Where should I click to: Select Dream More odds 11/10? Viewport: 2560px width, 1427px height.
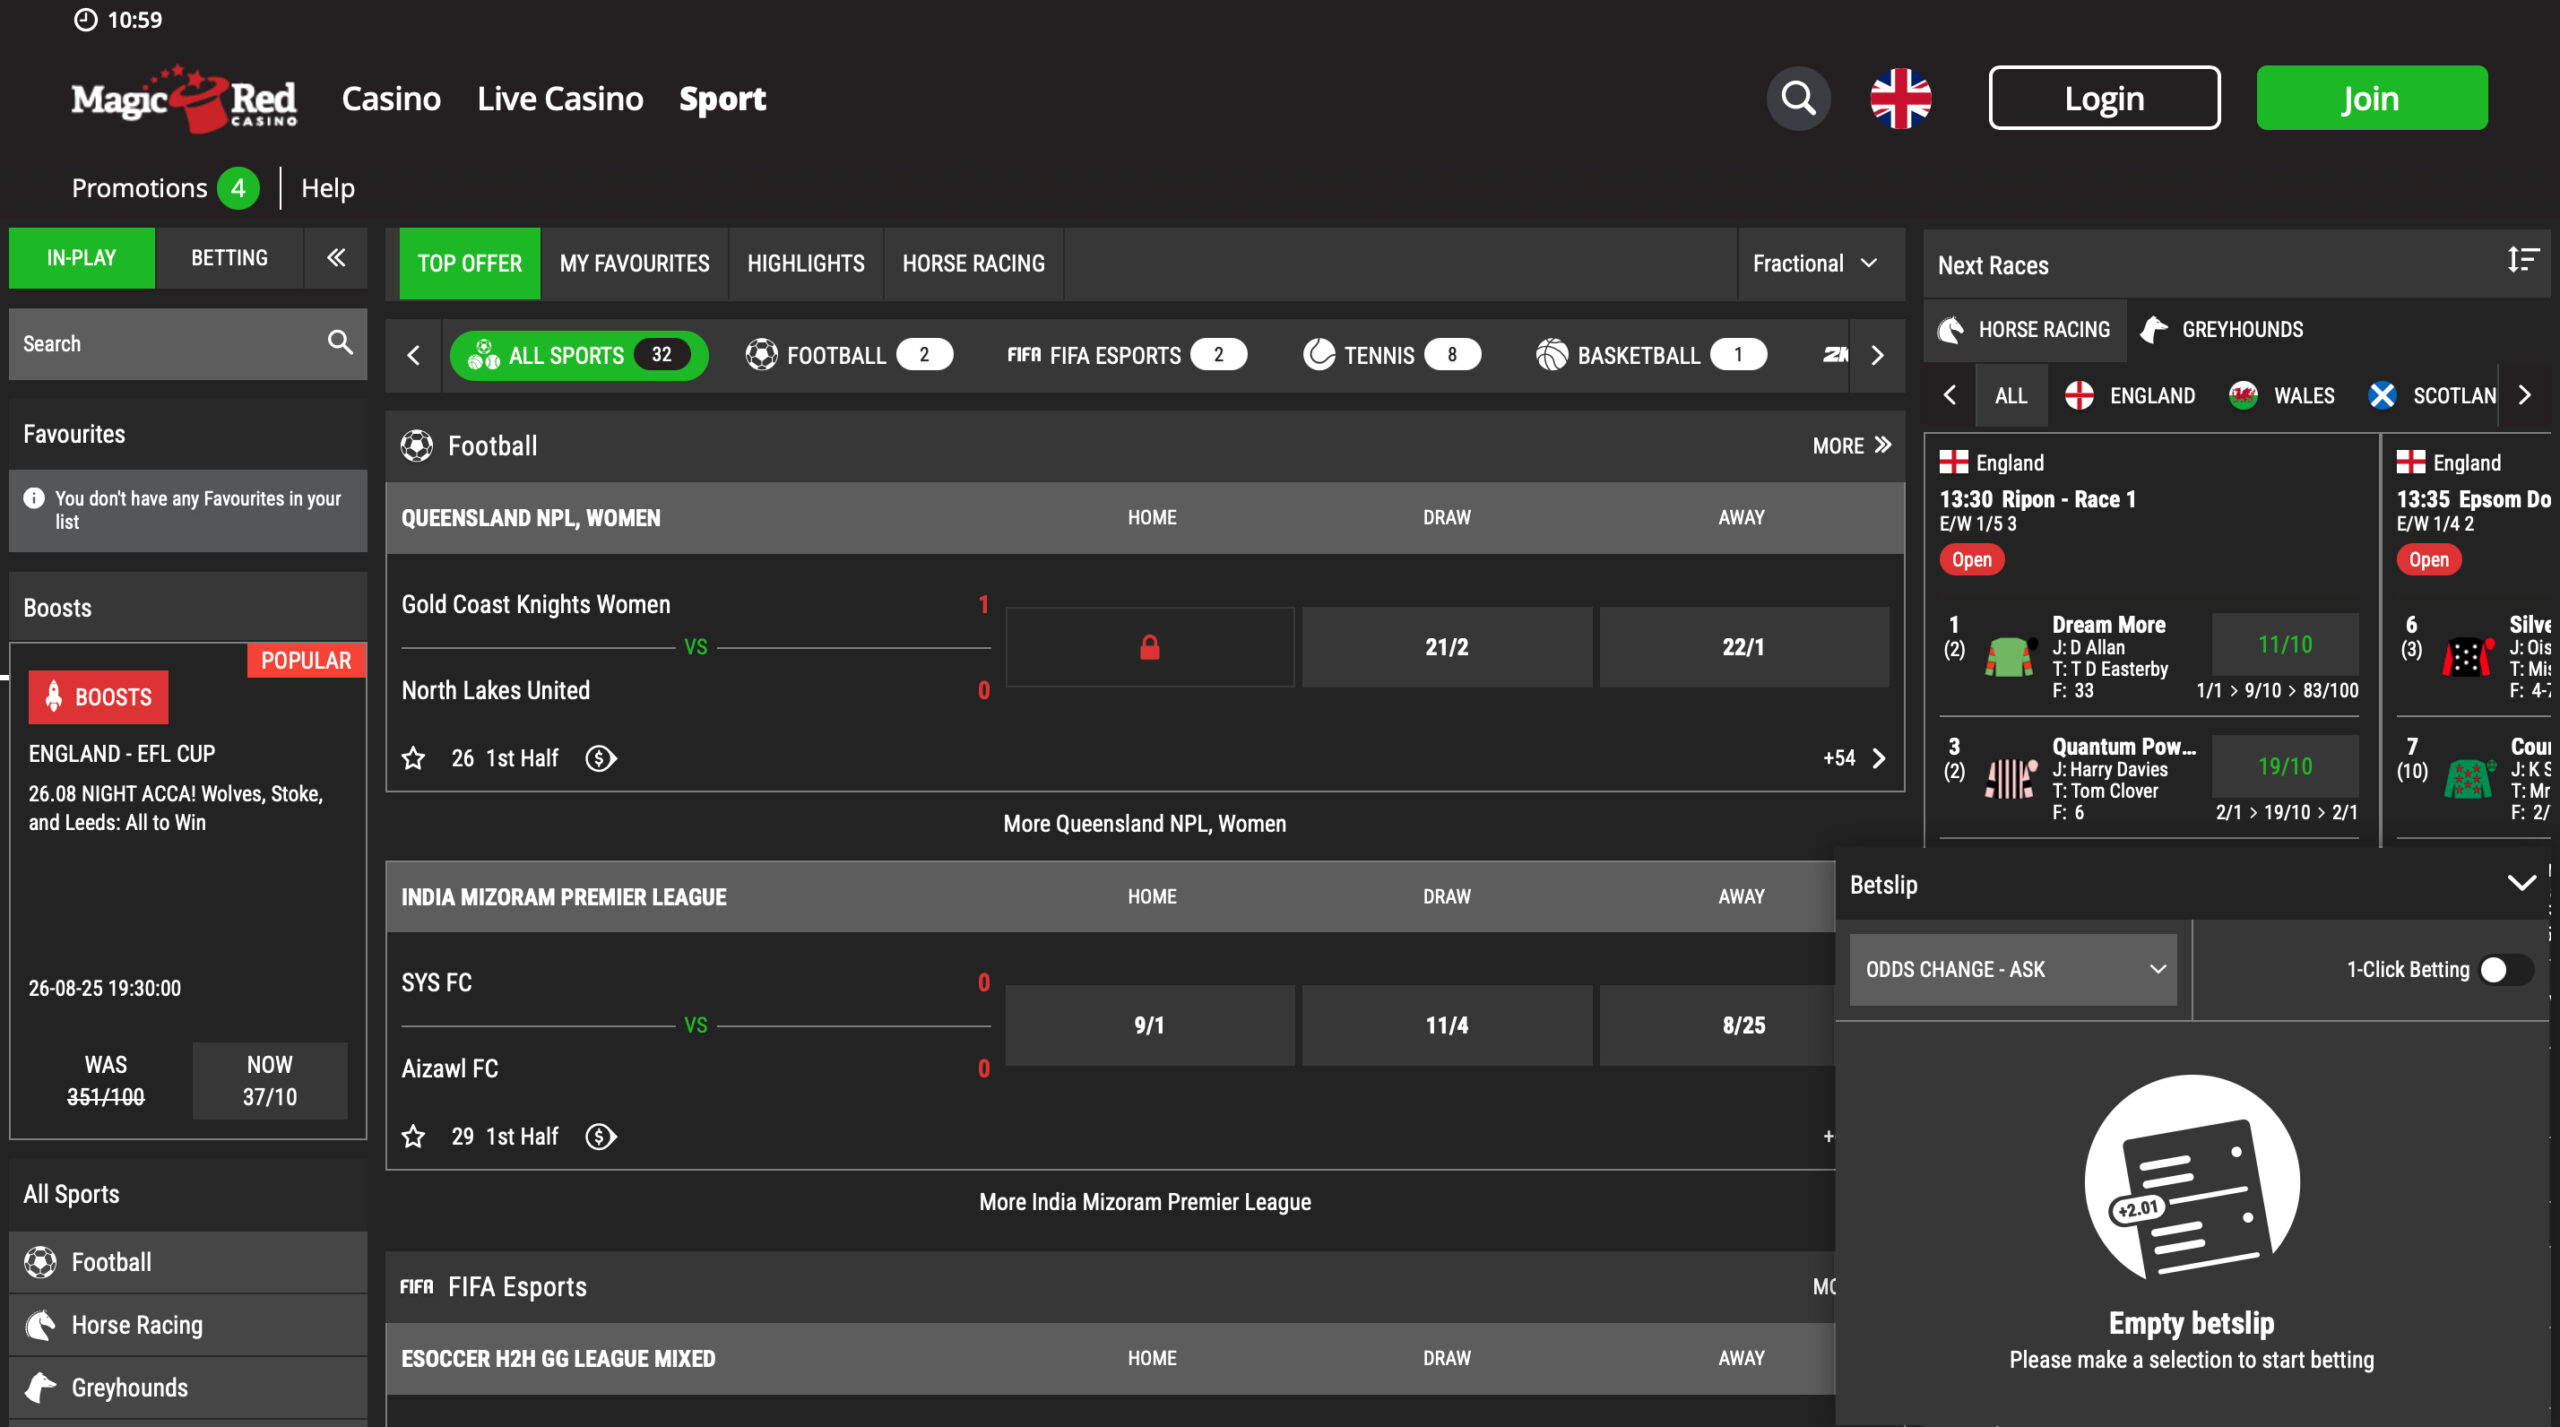[x=2285, y=644]
